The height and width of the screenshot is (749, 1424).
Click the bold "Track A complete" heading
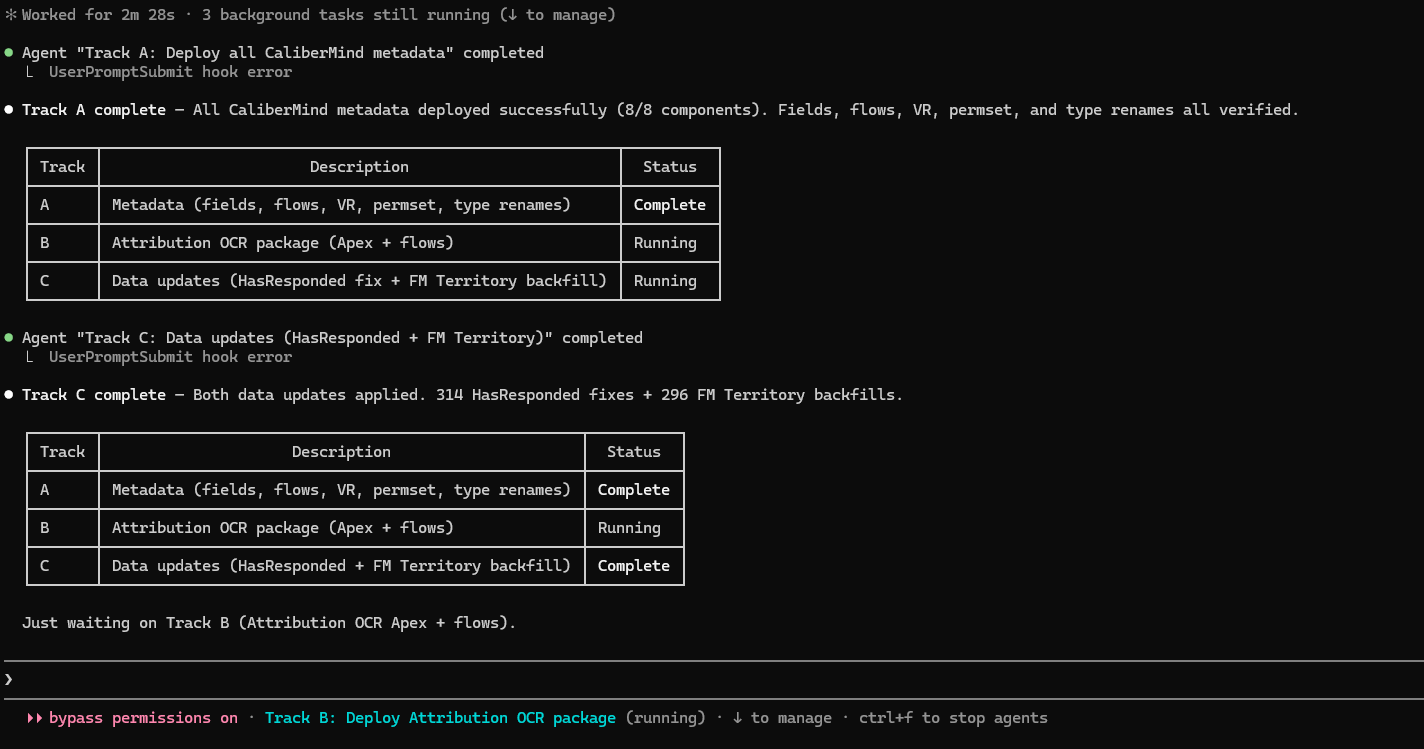(94, 110)
